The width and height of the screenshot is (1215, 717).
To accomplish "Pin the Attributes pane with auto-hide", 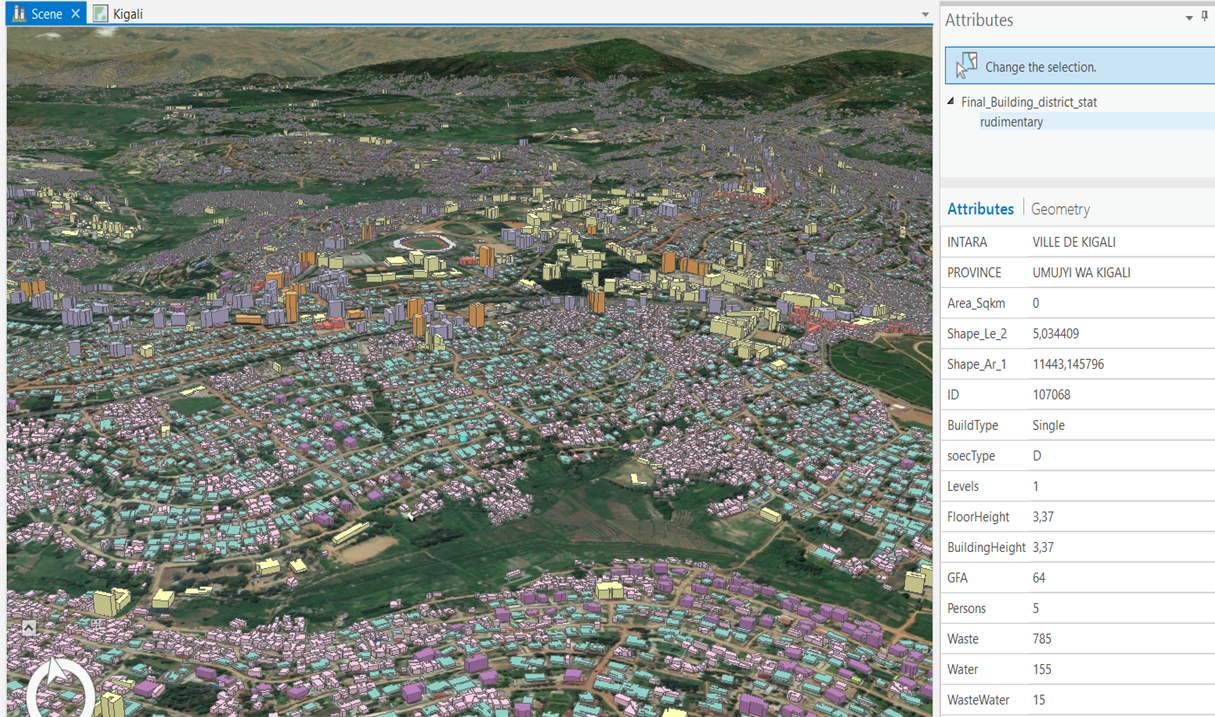I will point(1205,18).
